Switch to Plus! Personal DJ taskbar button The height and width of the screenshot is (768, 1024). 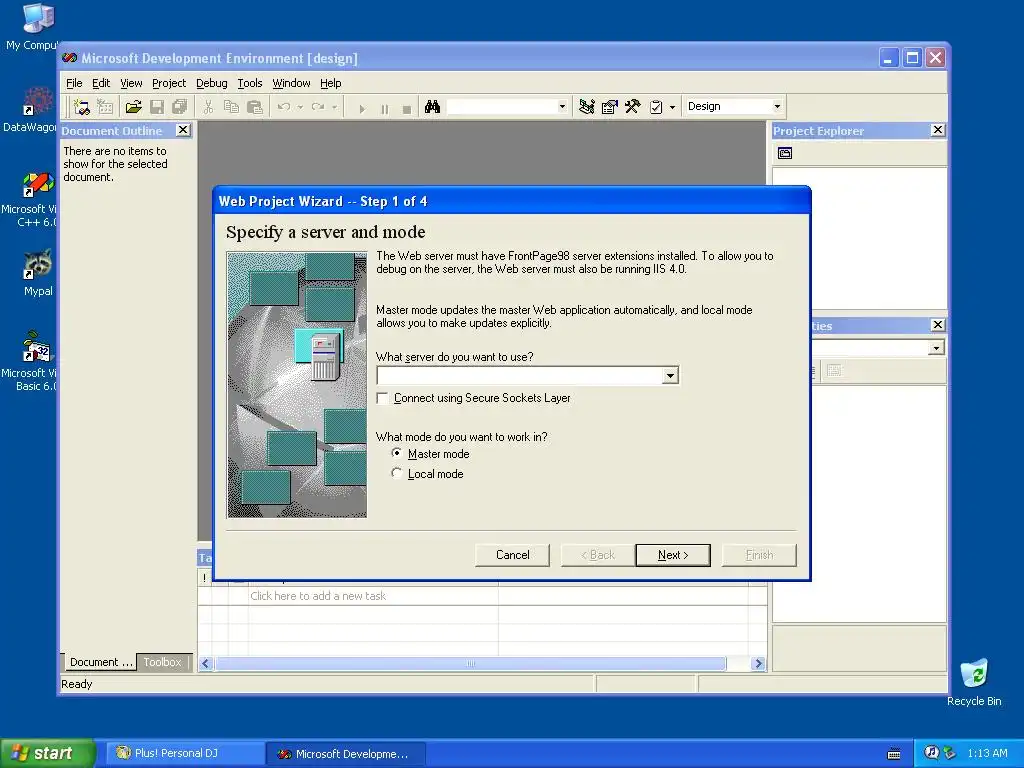(x=184, y=753)
